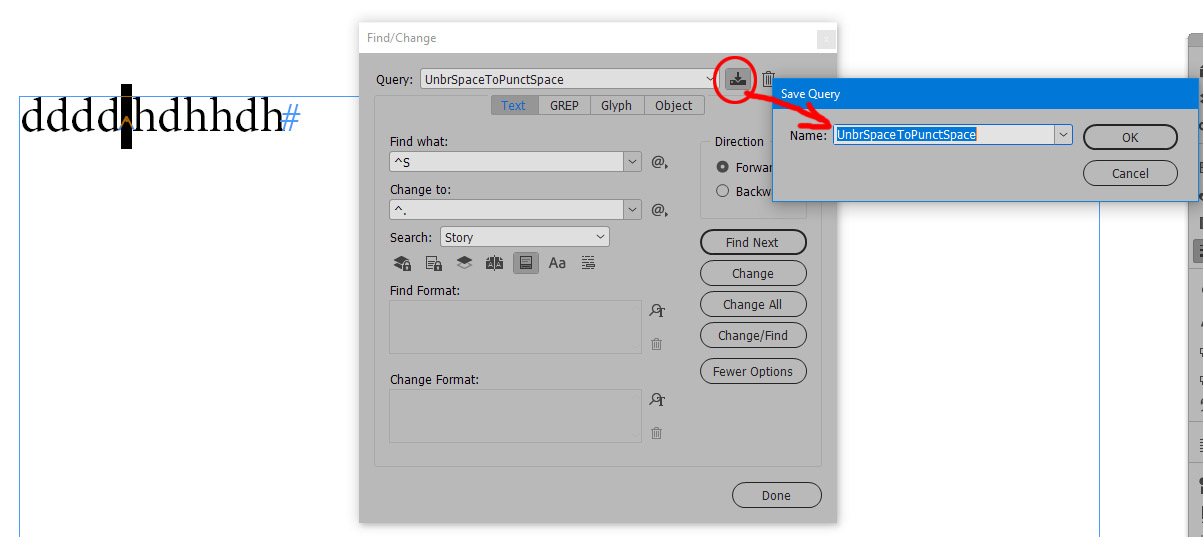Toggle Include Master Pages search option
Viewport: 1203px width, 537px height.
pos(495,263)
